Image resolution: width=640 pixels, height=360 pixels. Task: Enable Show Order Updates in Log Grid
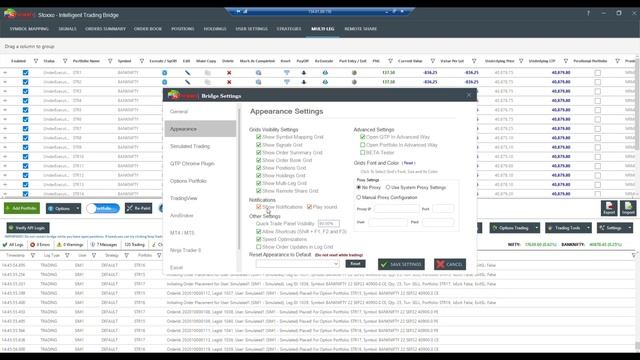[258, 247]
